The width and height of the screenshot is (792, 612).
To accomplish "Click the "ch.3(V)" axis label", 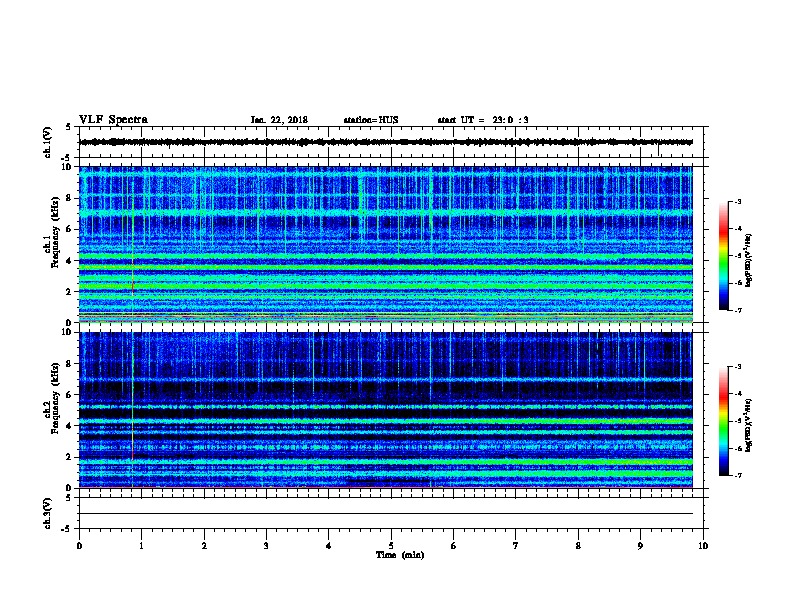I will pos(48,514).
